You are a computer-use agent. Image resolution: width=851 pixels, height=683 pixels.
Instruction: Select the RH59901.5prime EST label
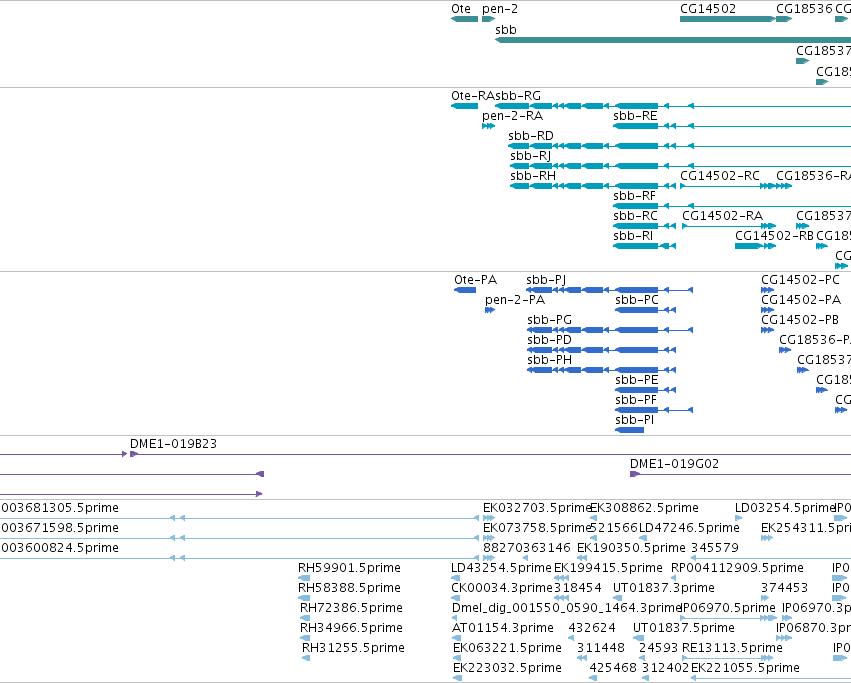pyautogui.click(x=350, y=568)
